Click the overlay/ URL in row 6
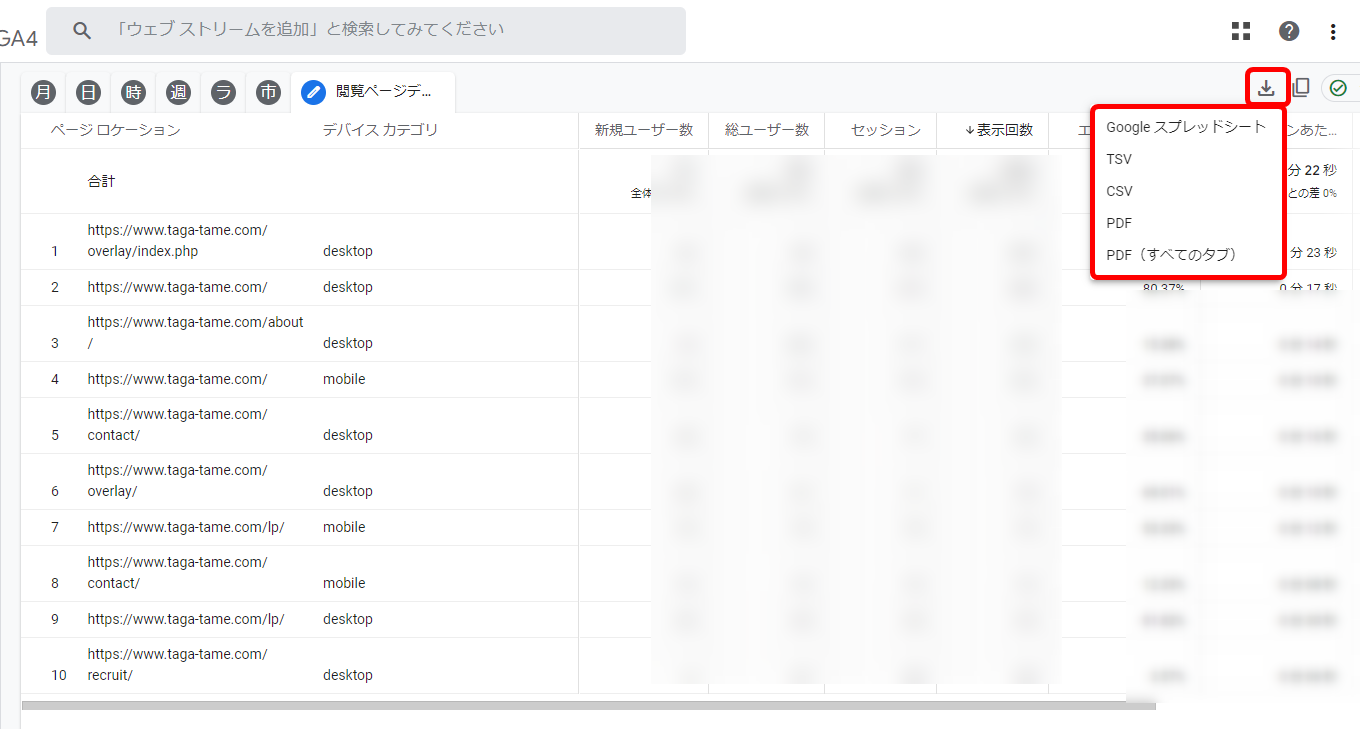1360x729 pixels. point(177,481)
